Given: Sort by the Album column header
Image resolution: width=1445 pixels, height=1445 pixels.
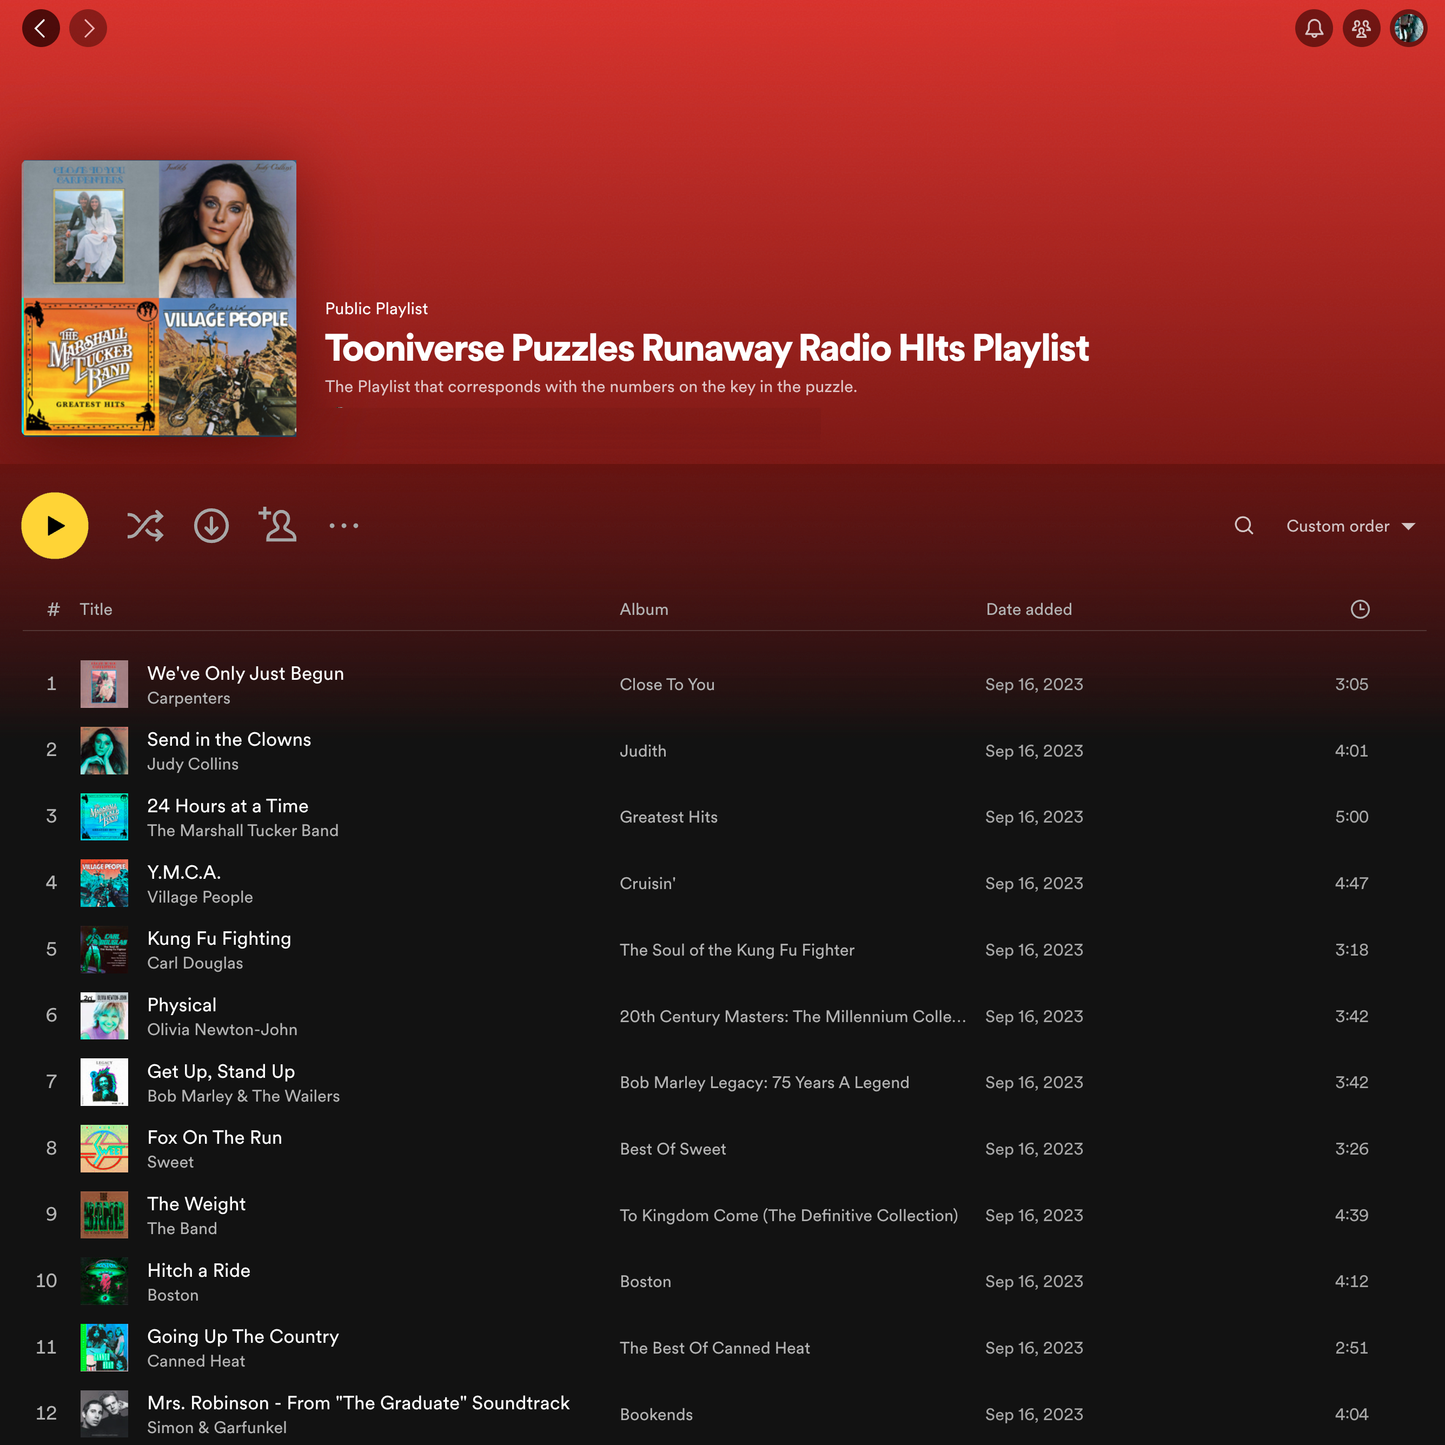Looking at the screenshot, I should (x=644, y=609).
